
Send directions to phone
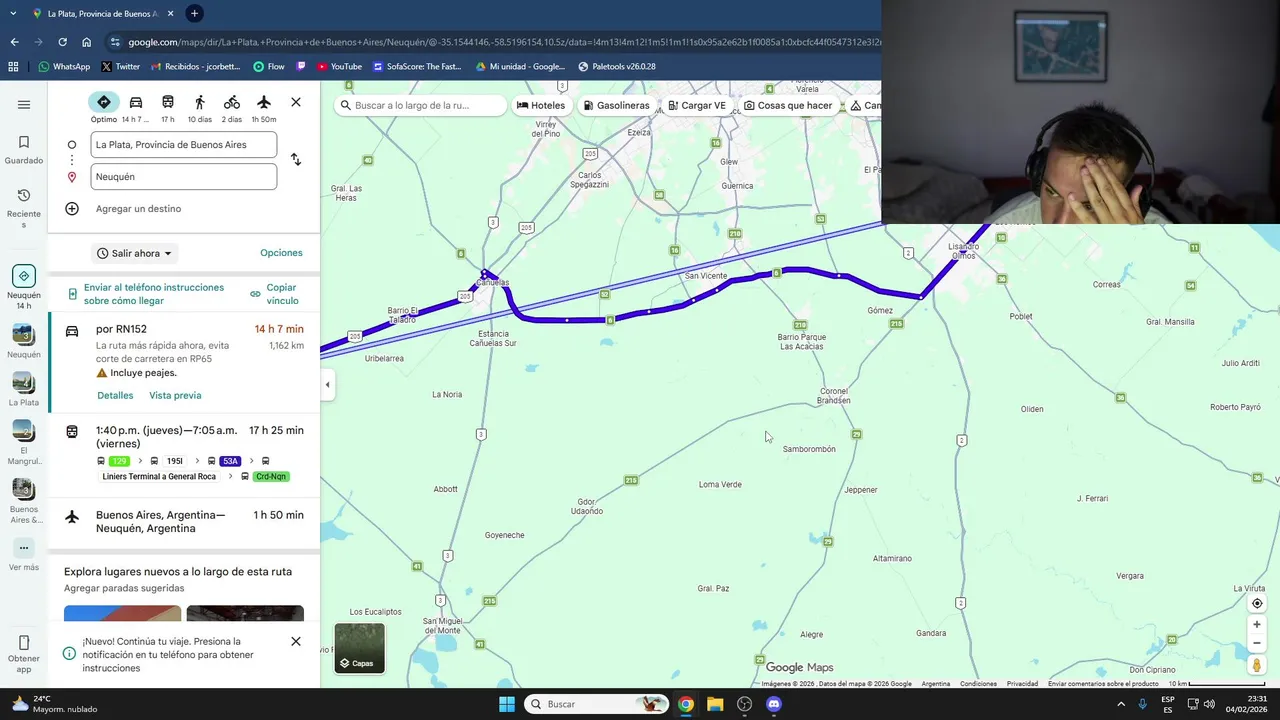point(146,294)
